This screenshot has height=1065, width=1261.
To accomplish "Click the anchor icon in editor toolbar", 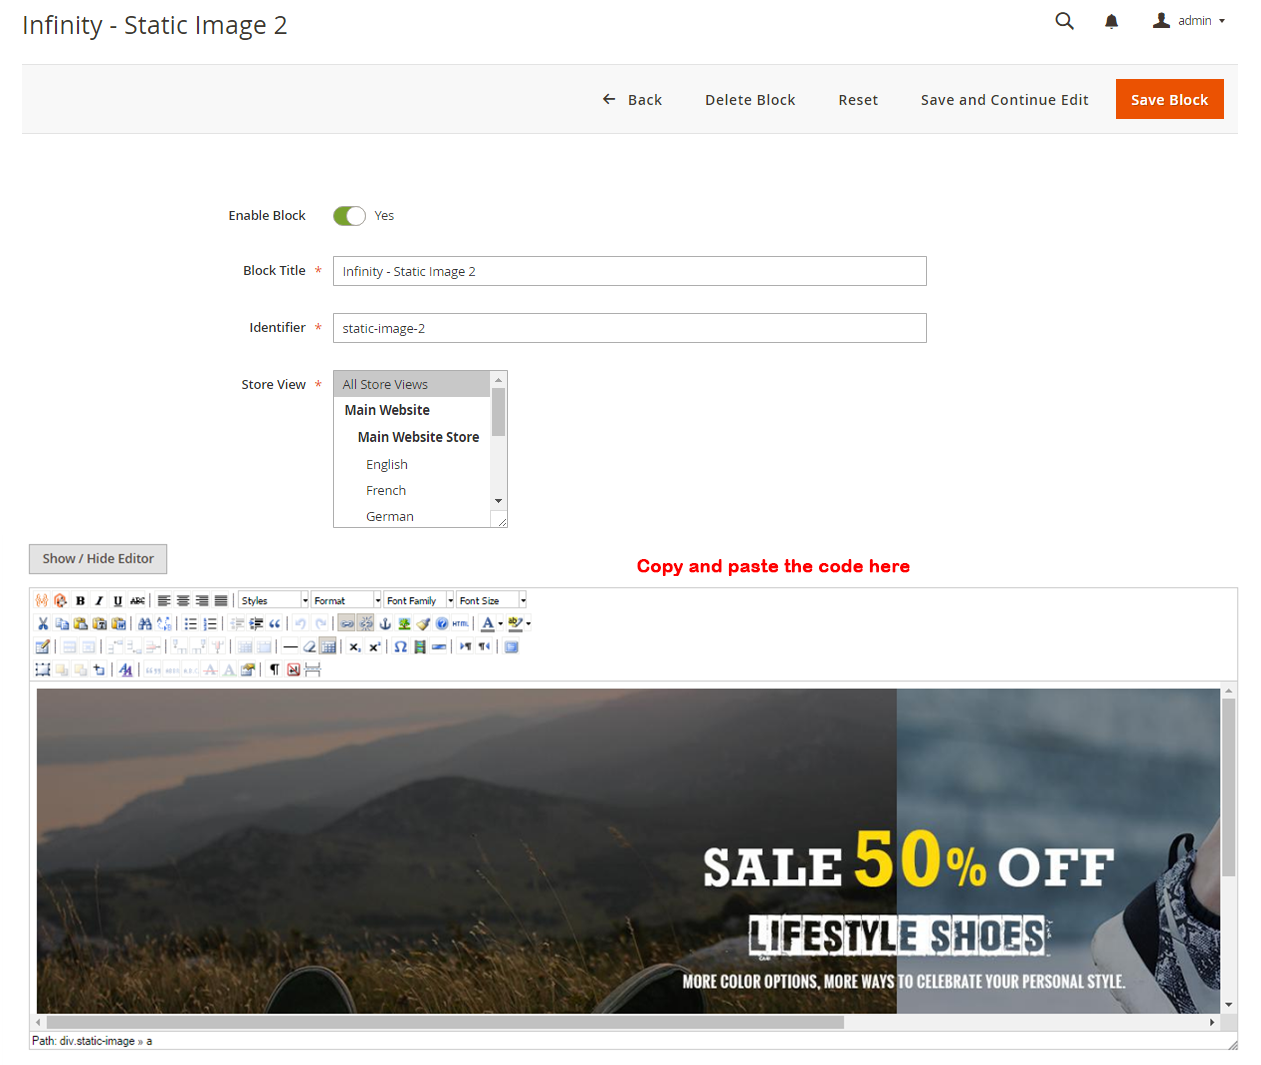I will pos(385,624).
